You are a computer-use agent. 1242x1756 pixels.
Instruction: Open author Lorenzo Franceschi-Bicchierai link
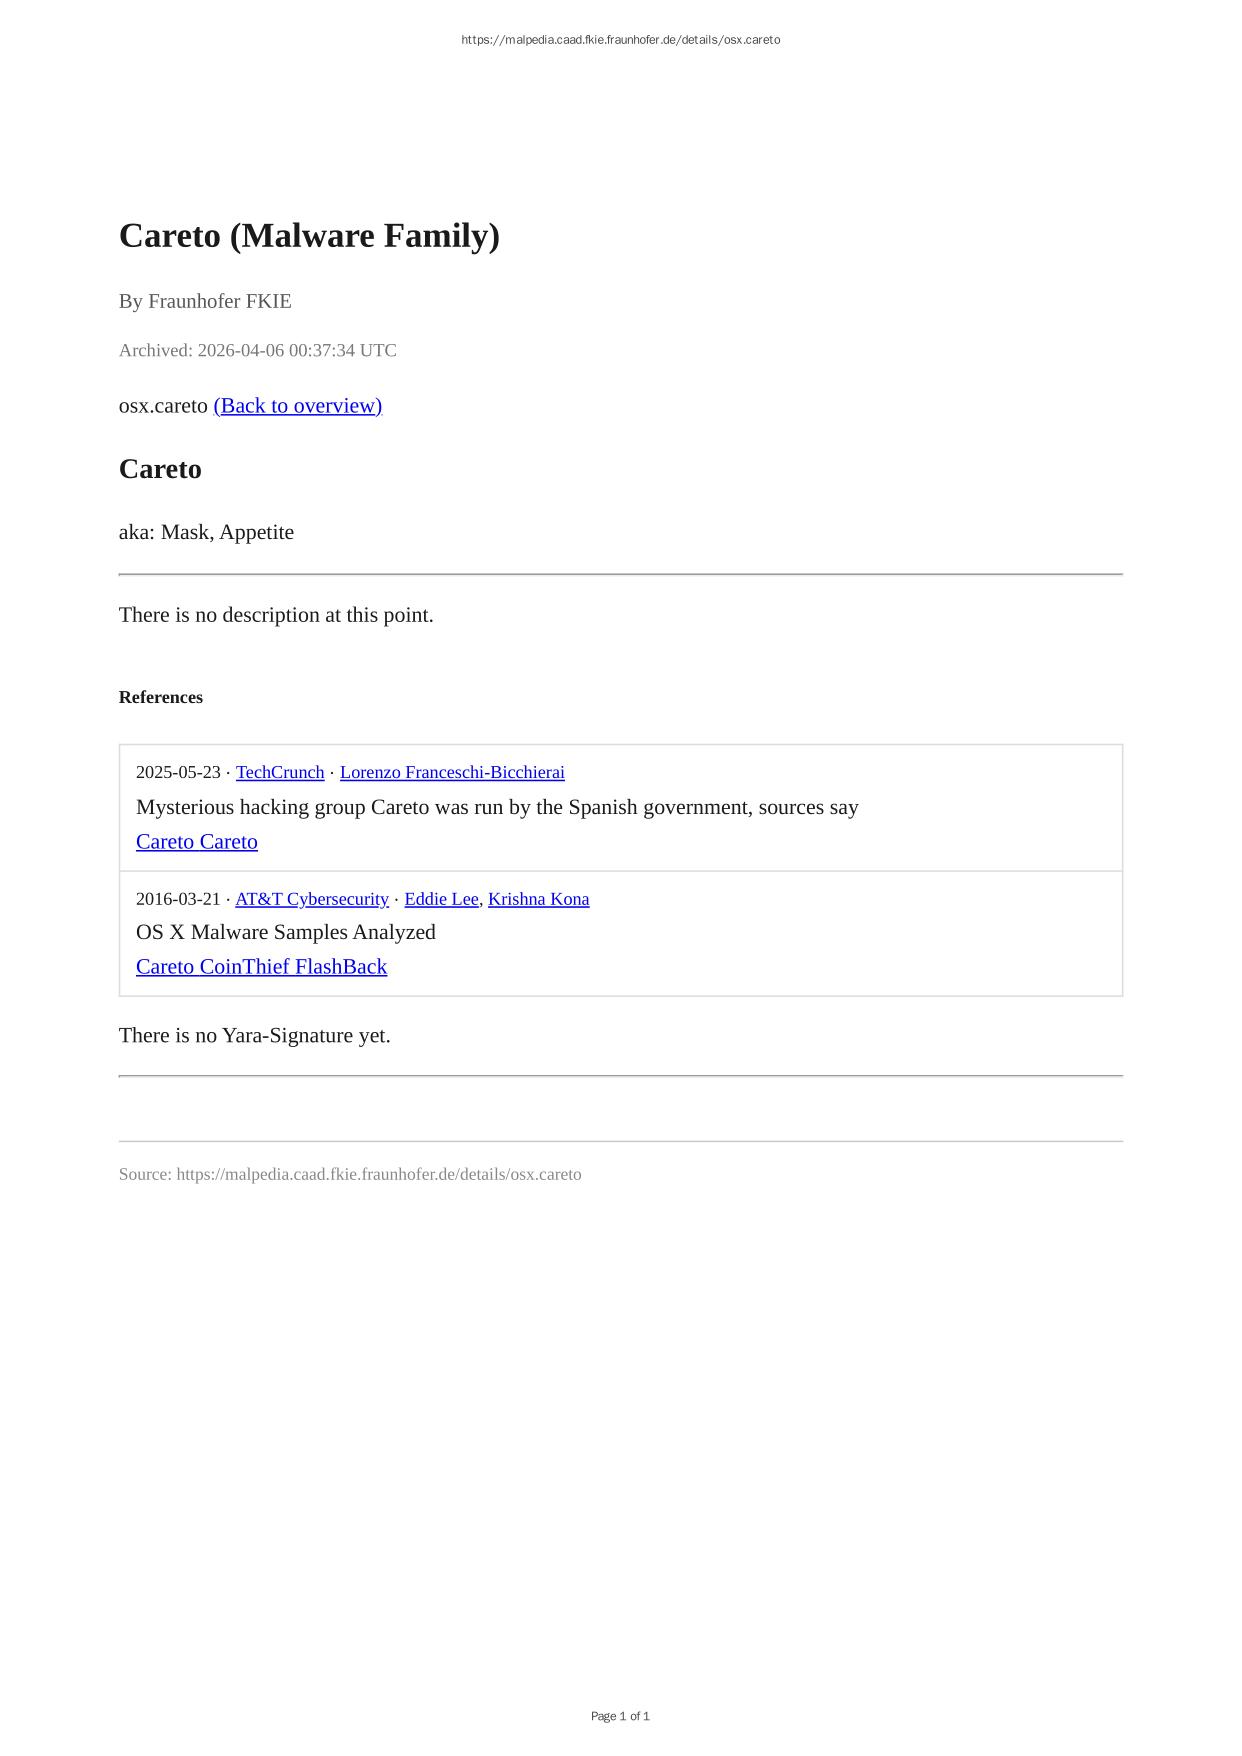click(452, 772)
